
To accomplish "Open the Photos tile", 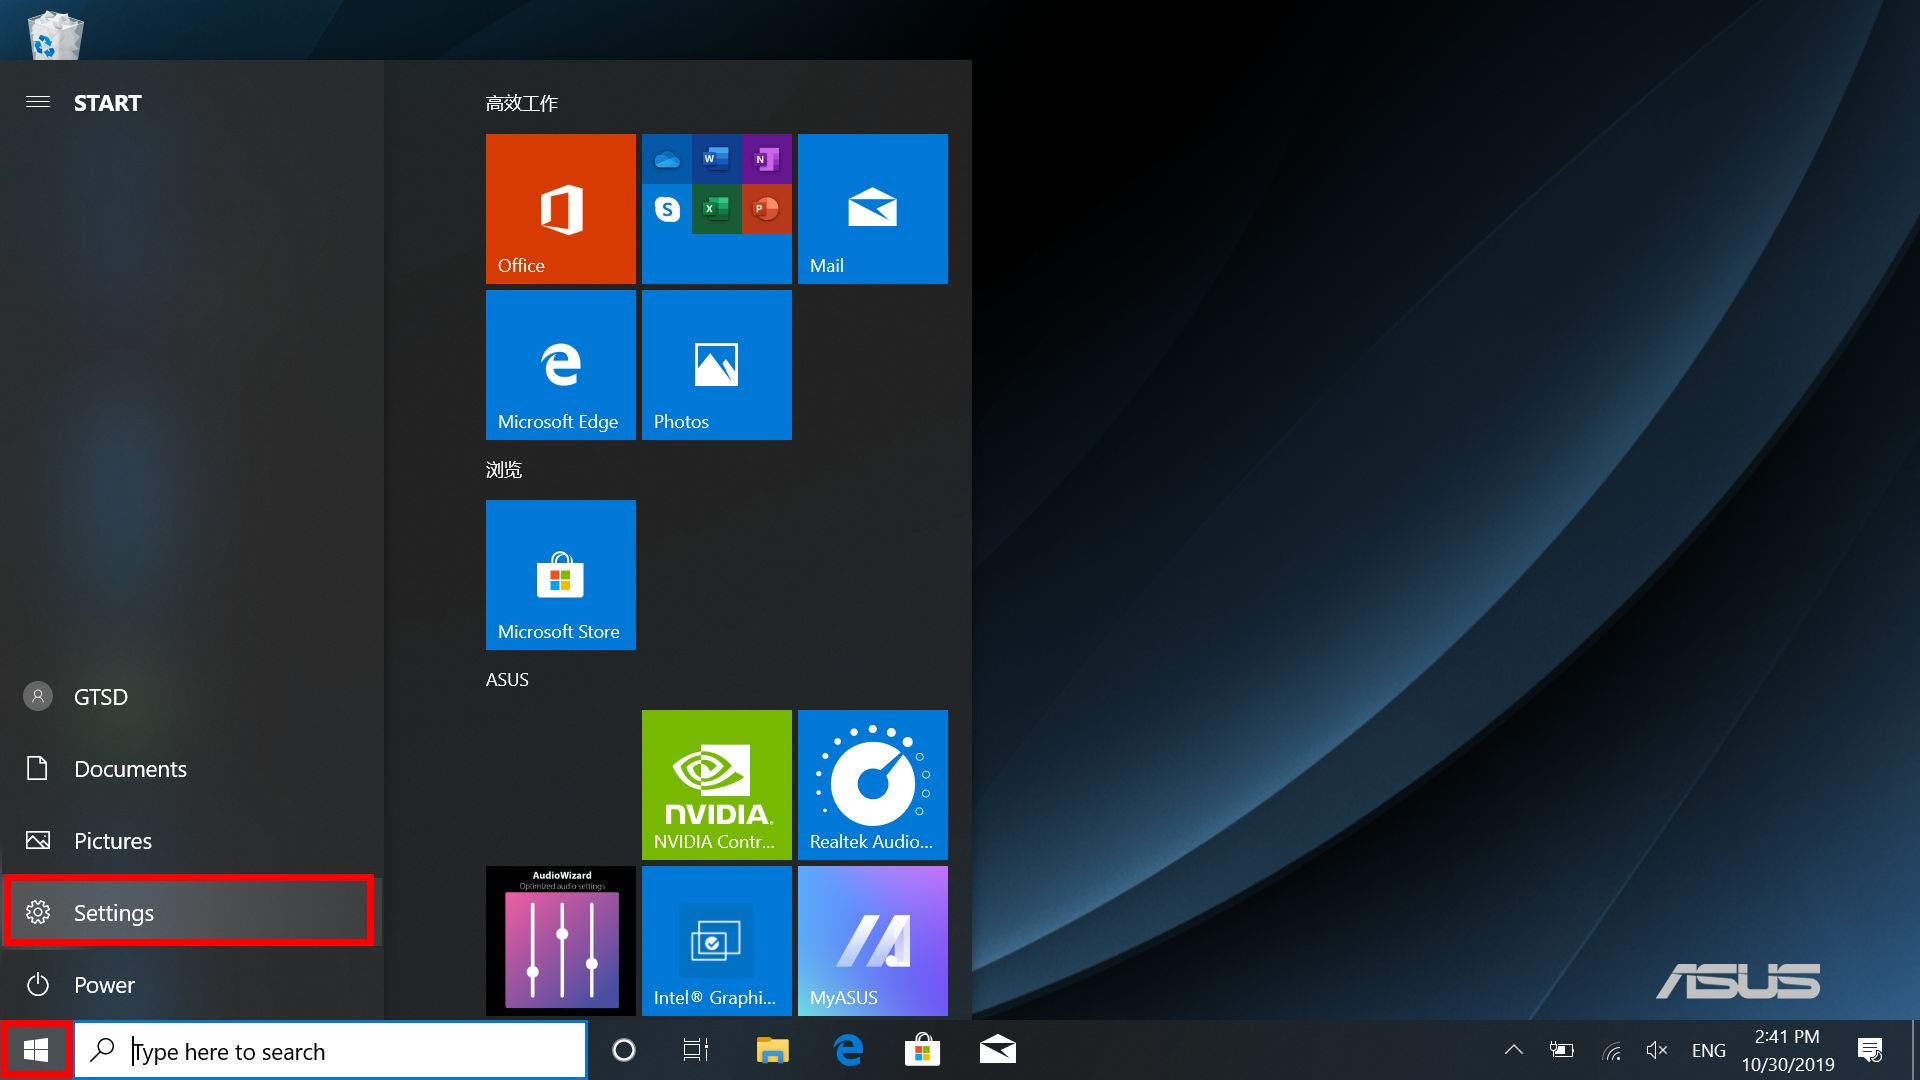I will [x=717, y=365].
